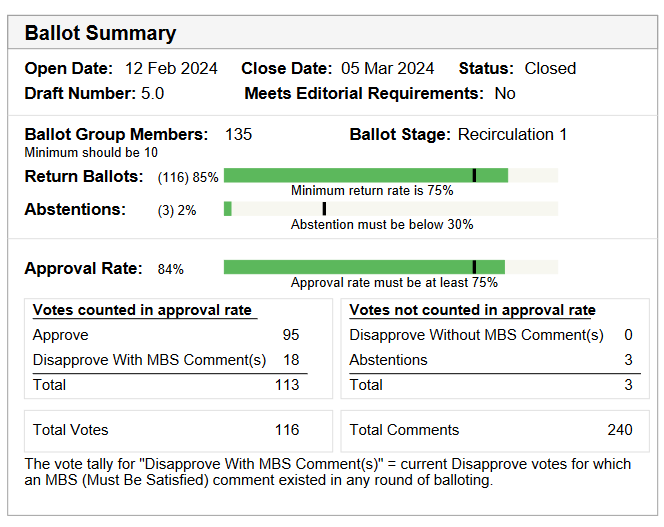664x527 pixels.
Task: Click the Approval Rate progress bar
Action: (390, 267)
